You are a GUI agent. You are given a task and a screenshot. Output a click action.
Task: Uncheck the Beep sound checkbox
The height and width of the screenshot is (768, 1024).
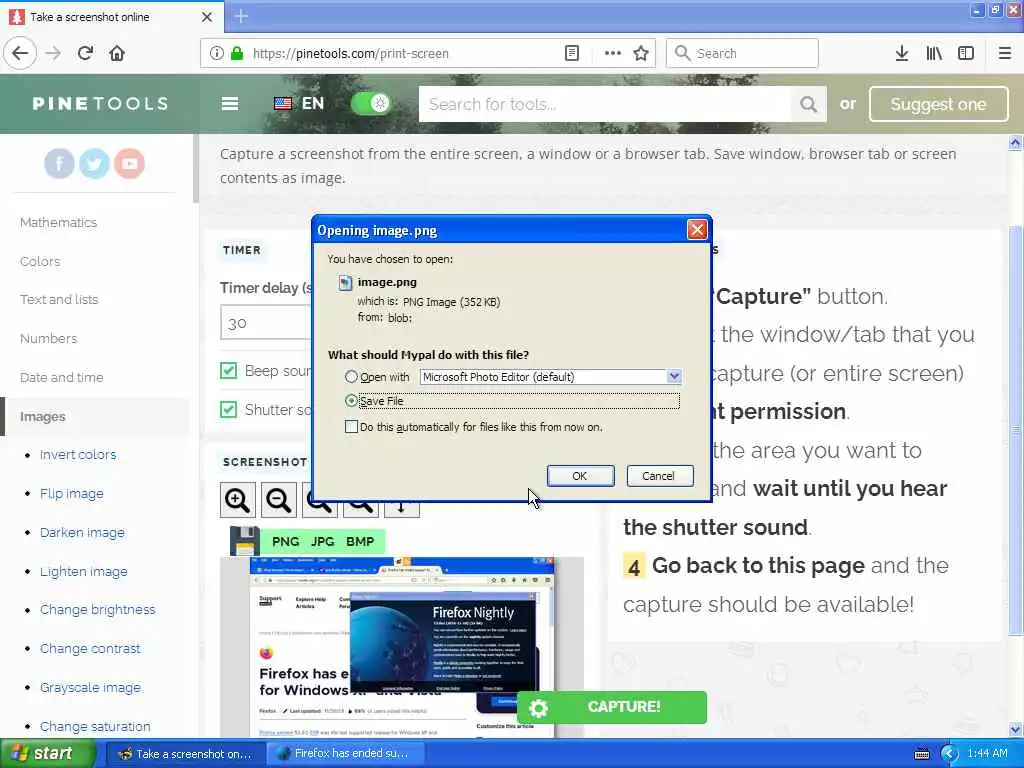[x=229, y=371]
